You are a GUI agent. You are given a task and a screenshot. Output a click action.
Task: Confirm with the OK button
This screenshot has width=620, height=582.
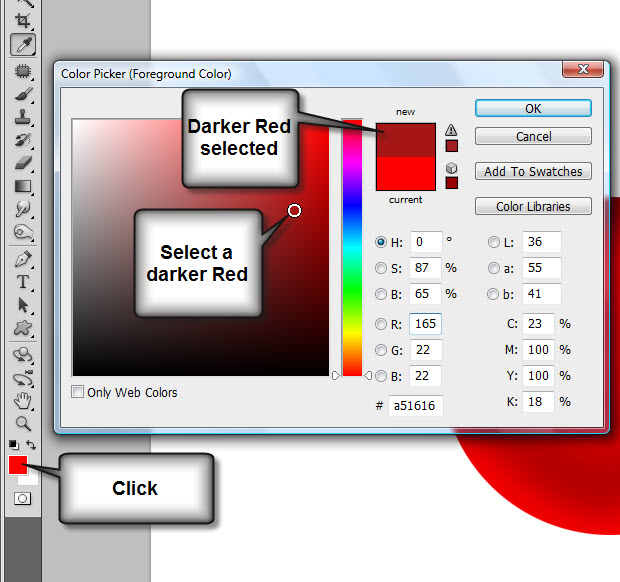pos(533,108)
